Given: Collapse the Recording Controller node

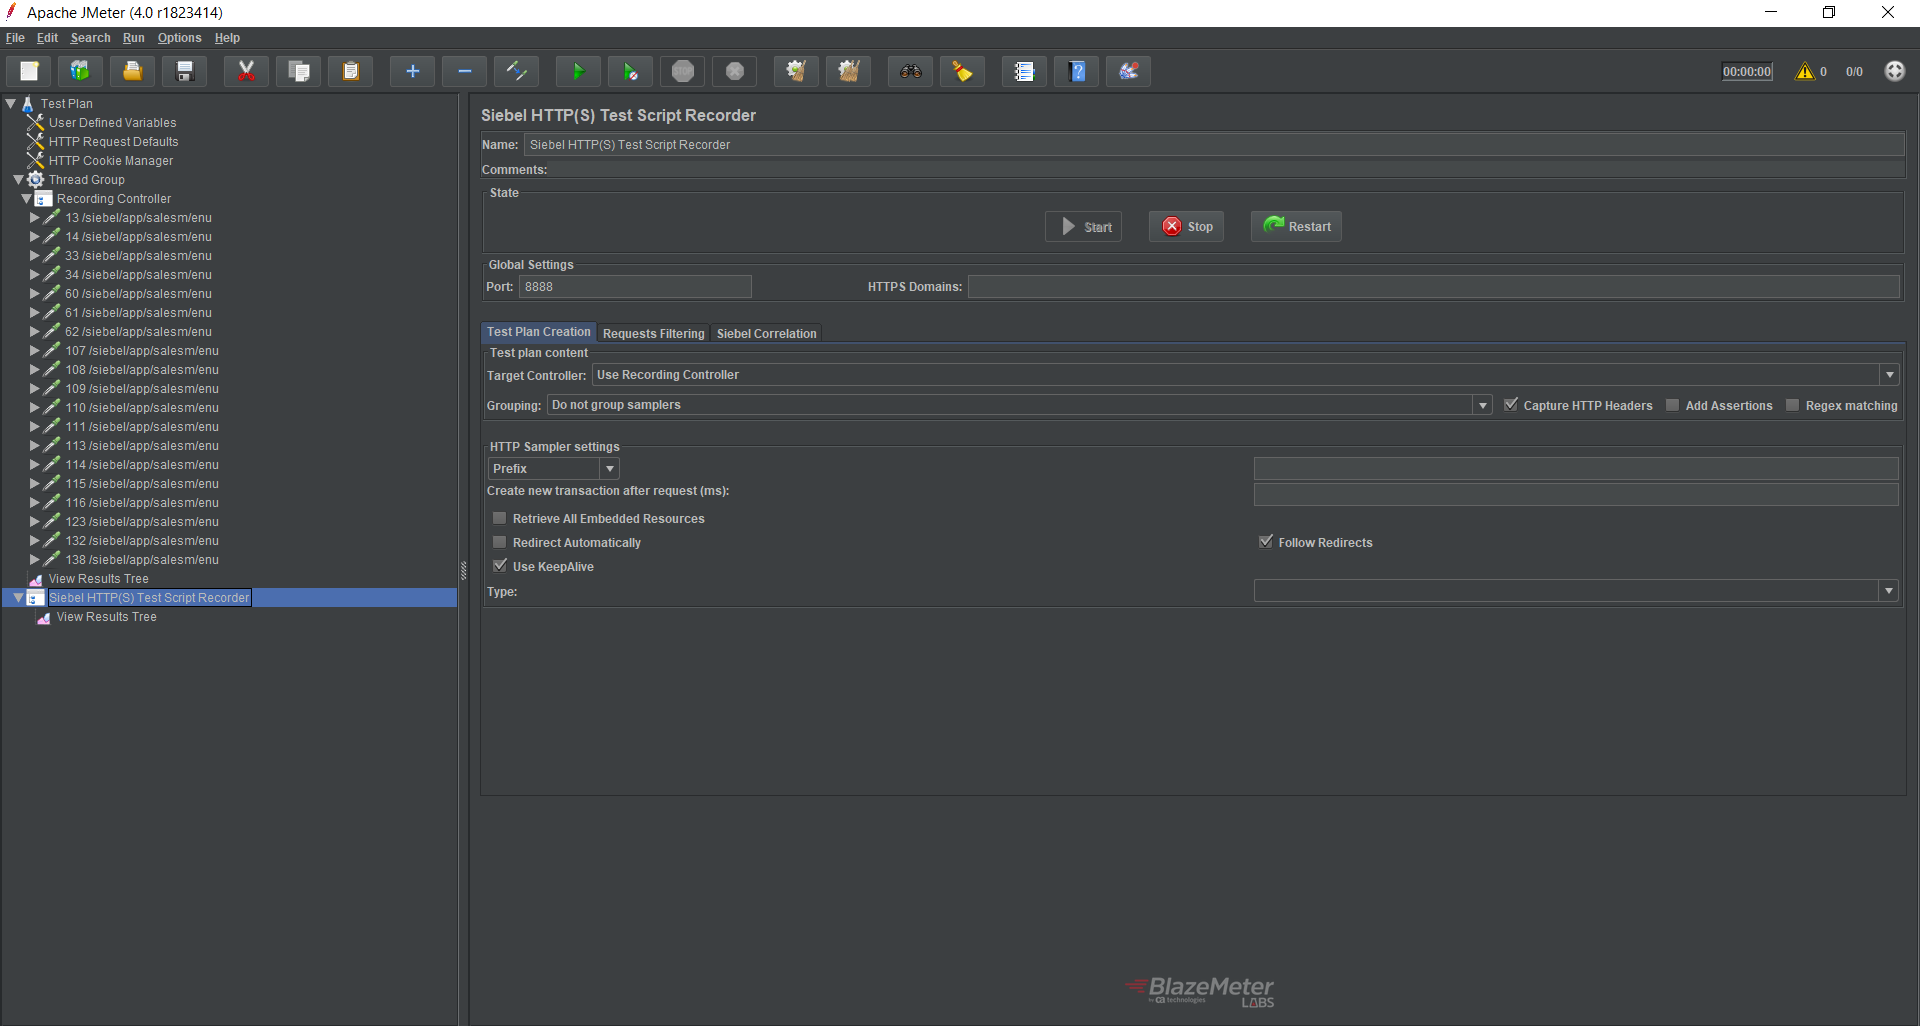Looking at the screenshot, I should [x=26, y=199].
